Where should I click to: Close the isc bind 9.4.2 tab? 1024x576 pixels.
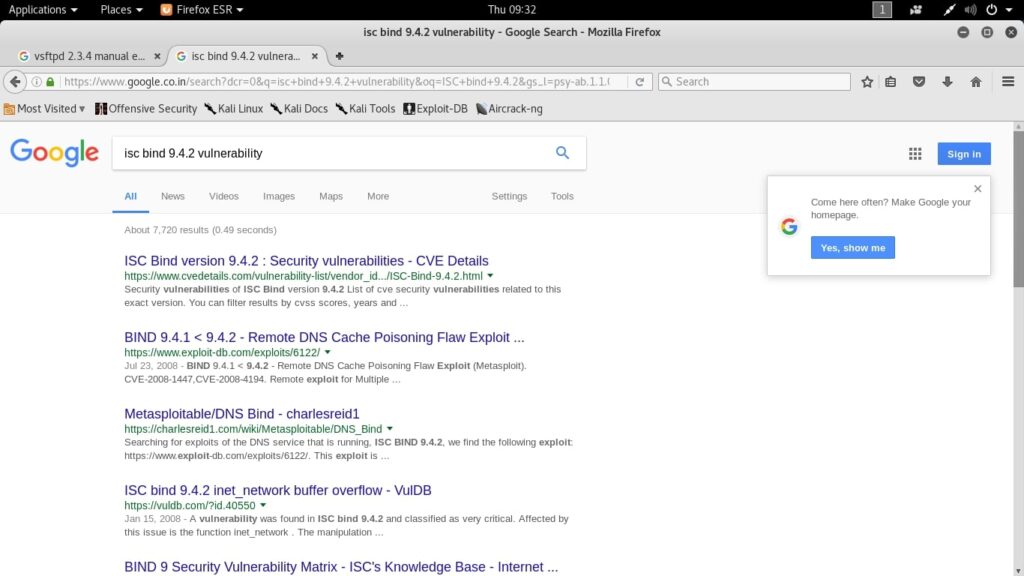(314, 56)
